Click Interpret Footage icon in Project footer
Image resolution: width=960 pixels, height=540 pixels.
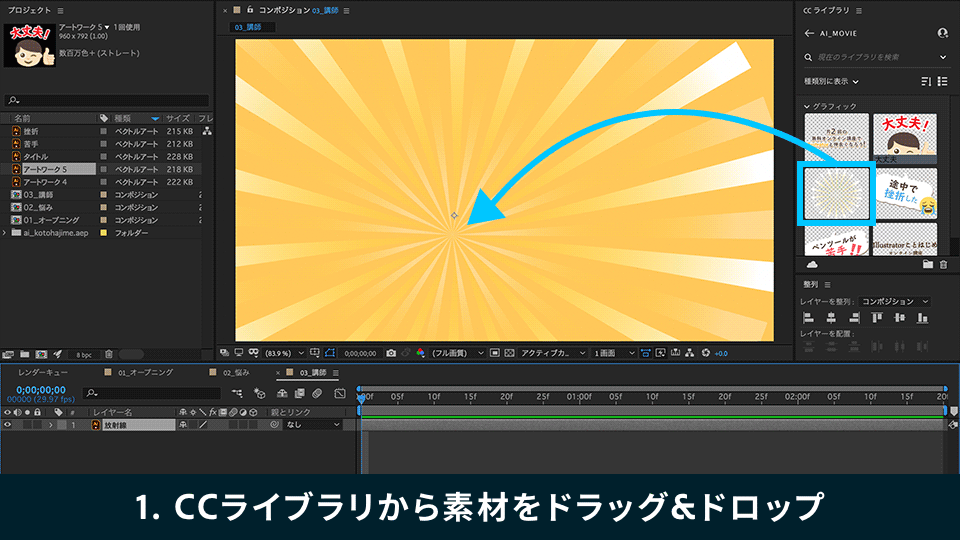click(x=8, y=354)
